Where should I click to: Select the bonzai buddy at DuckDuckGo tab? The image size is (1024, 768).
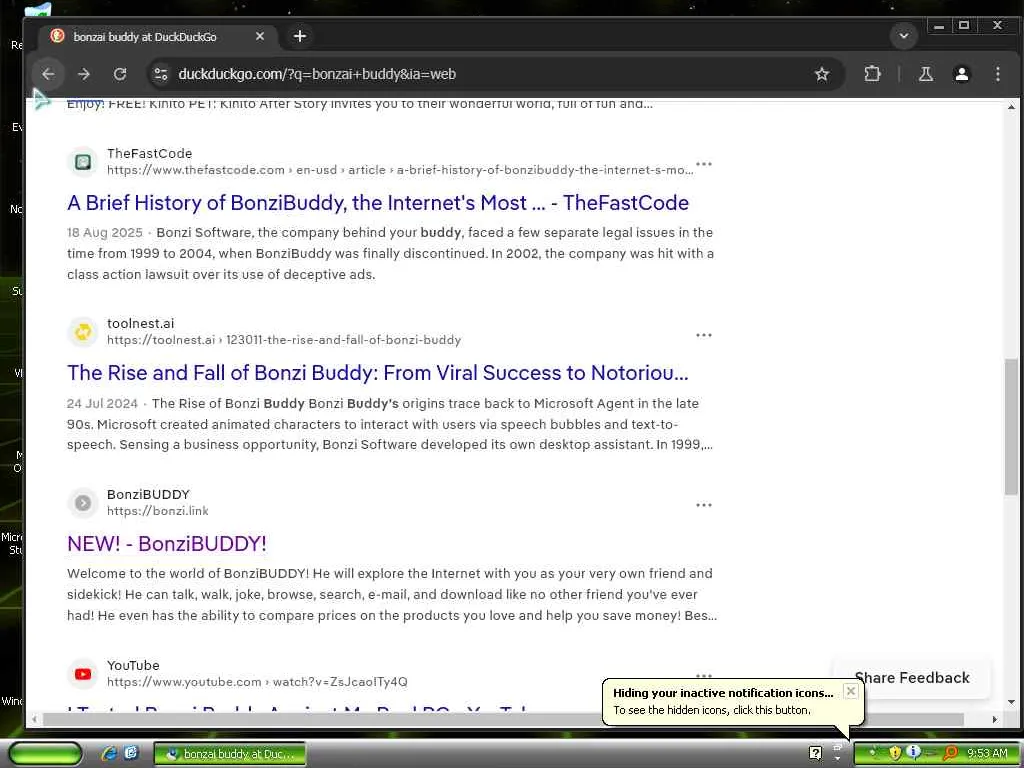click(x=158, y=37)
